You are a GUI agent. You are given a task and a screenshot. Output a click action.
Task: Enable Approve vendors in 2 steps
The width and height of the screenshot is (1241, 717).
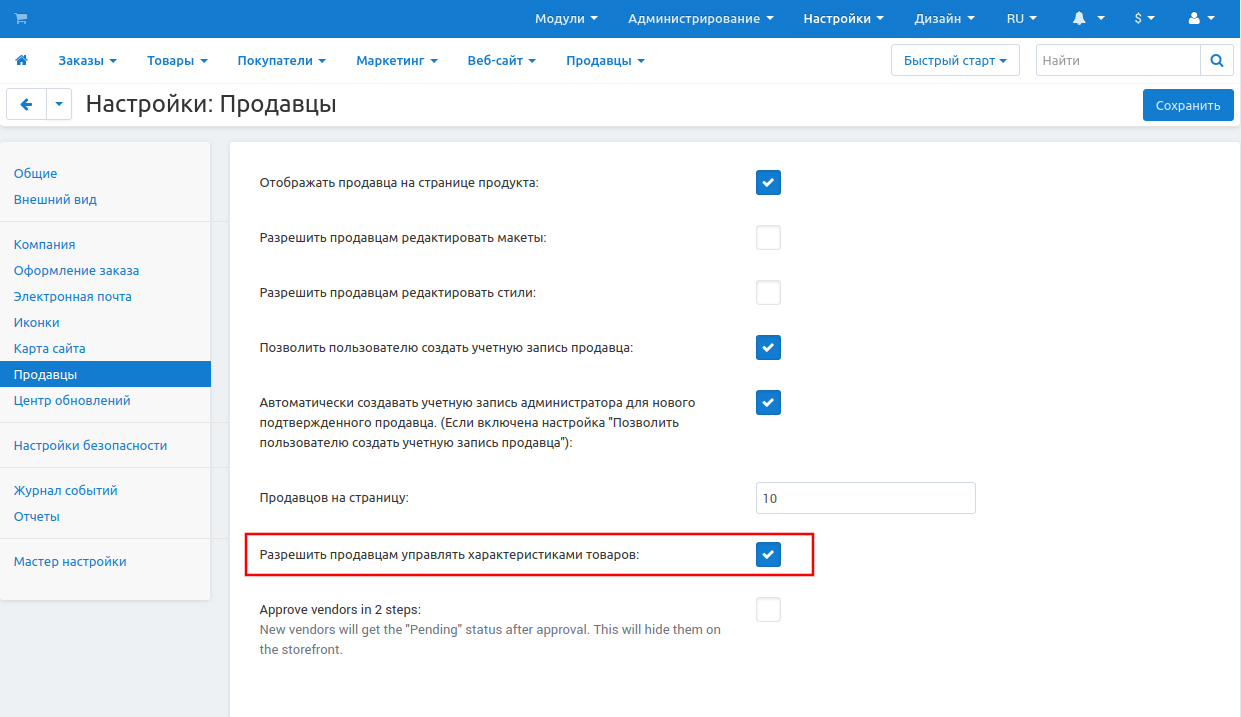click(x=768, y=609)
